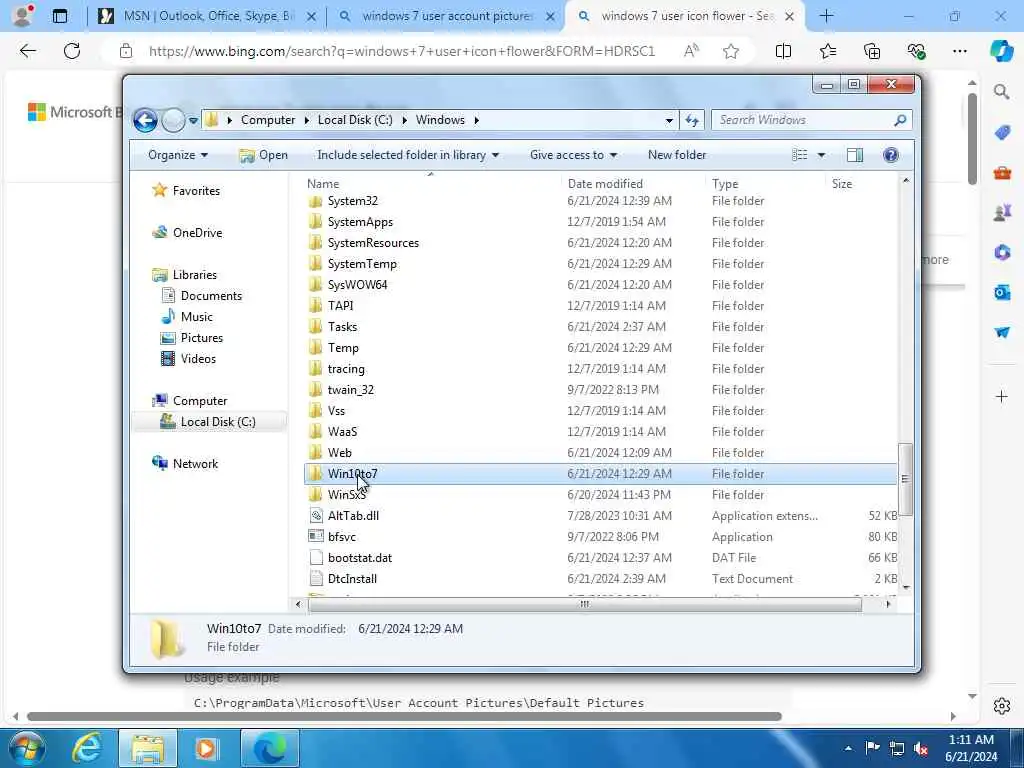Refresh the Windows folder view
1024x768 pixels.
692,120
